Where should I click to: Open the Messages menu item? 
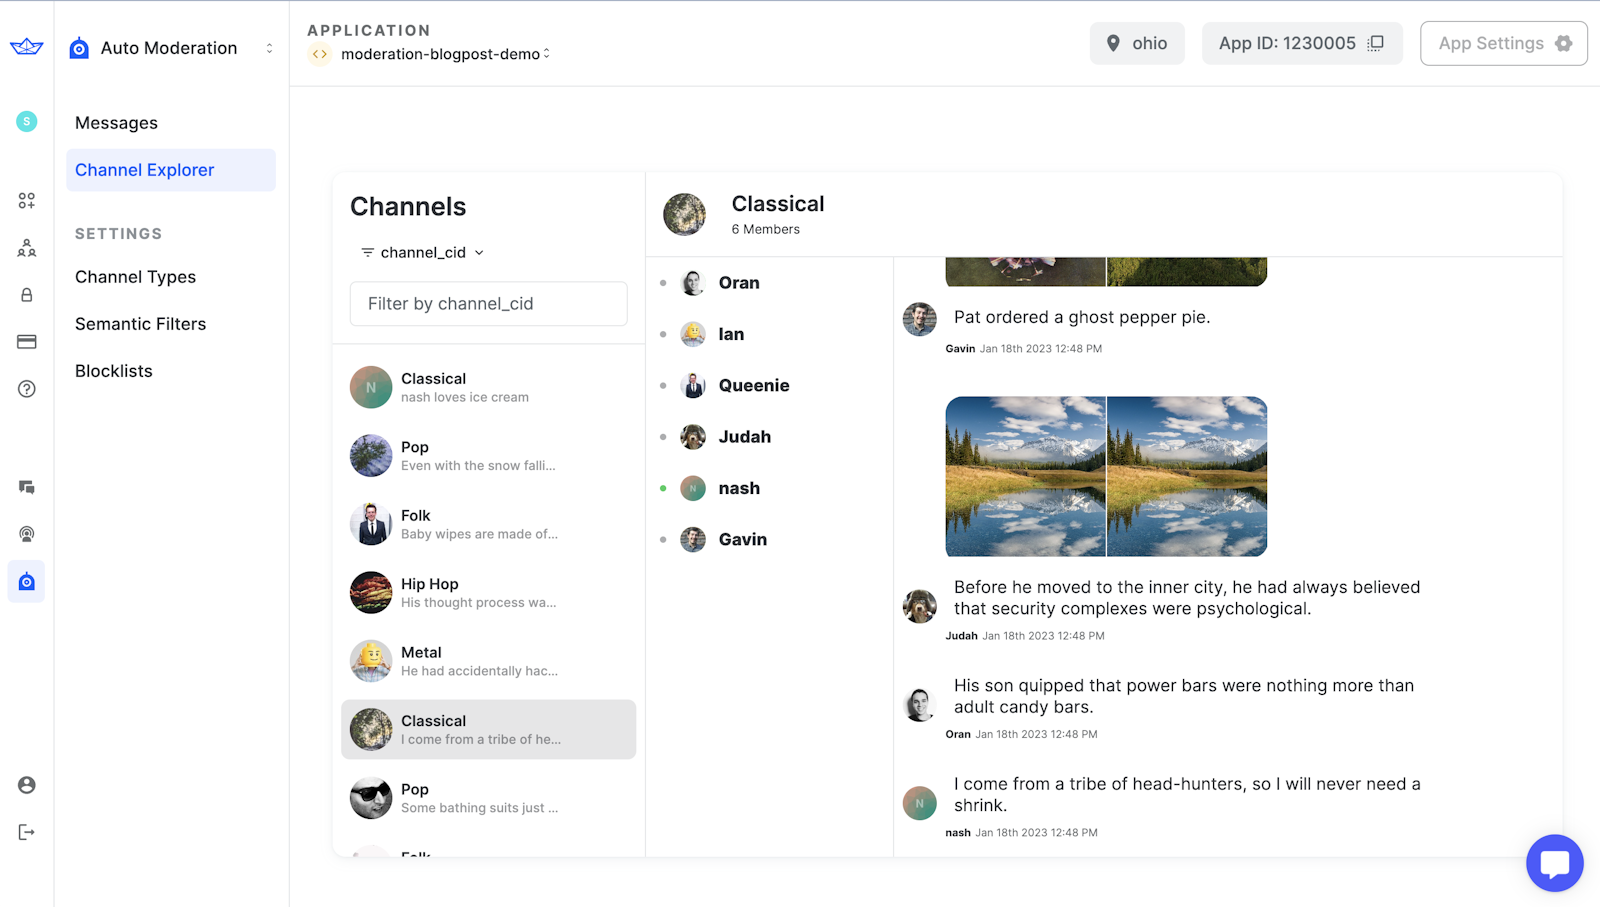click(x=116, y=123)
